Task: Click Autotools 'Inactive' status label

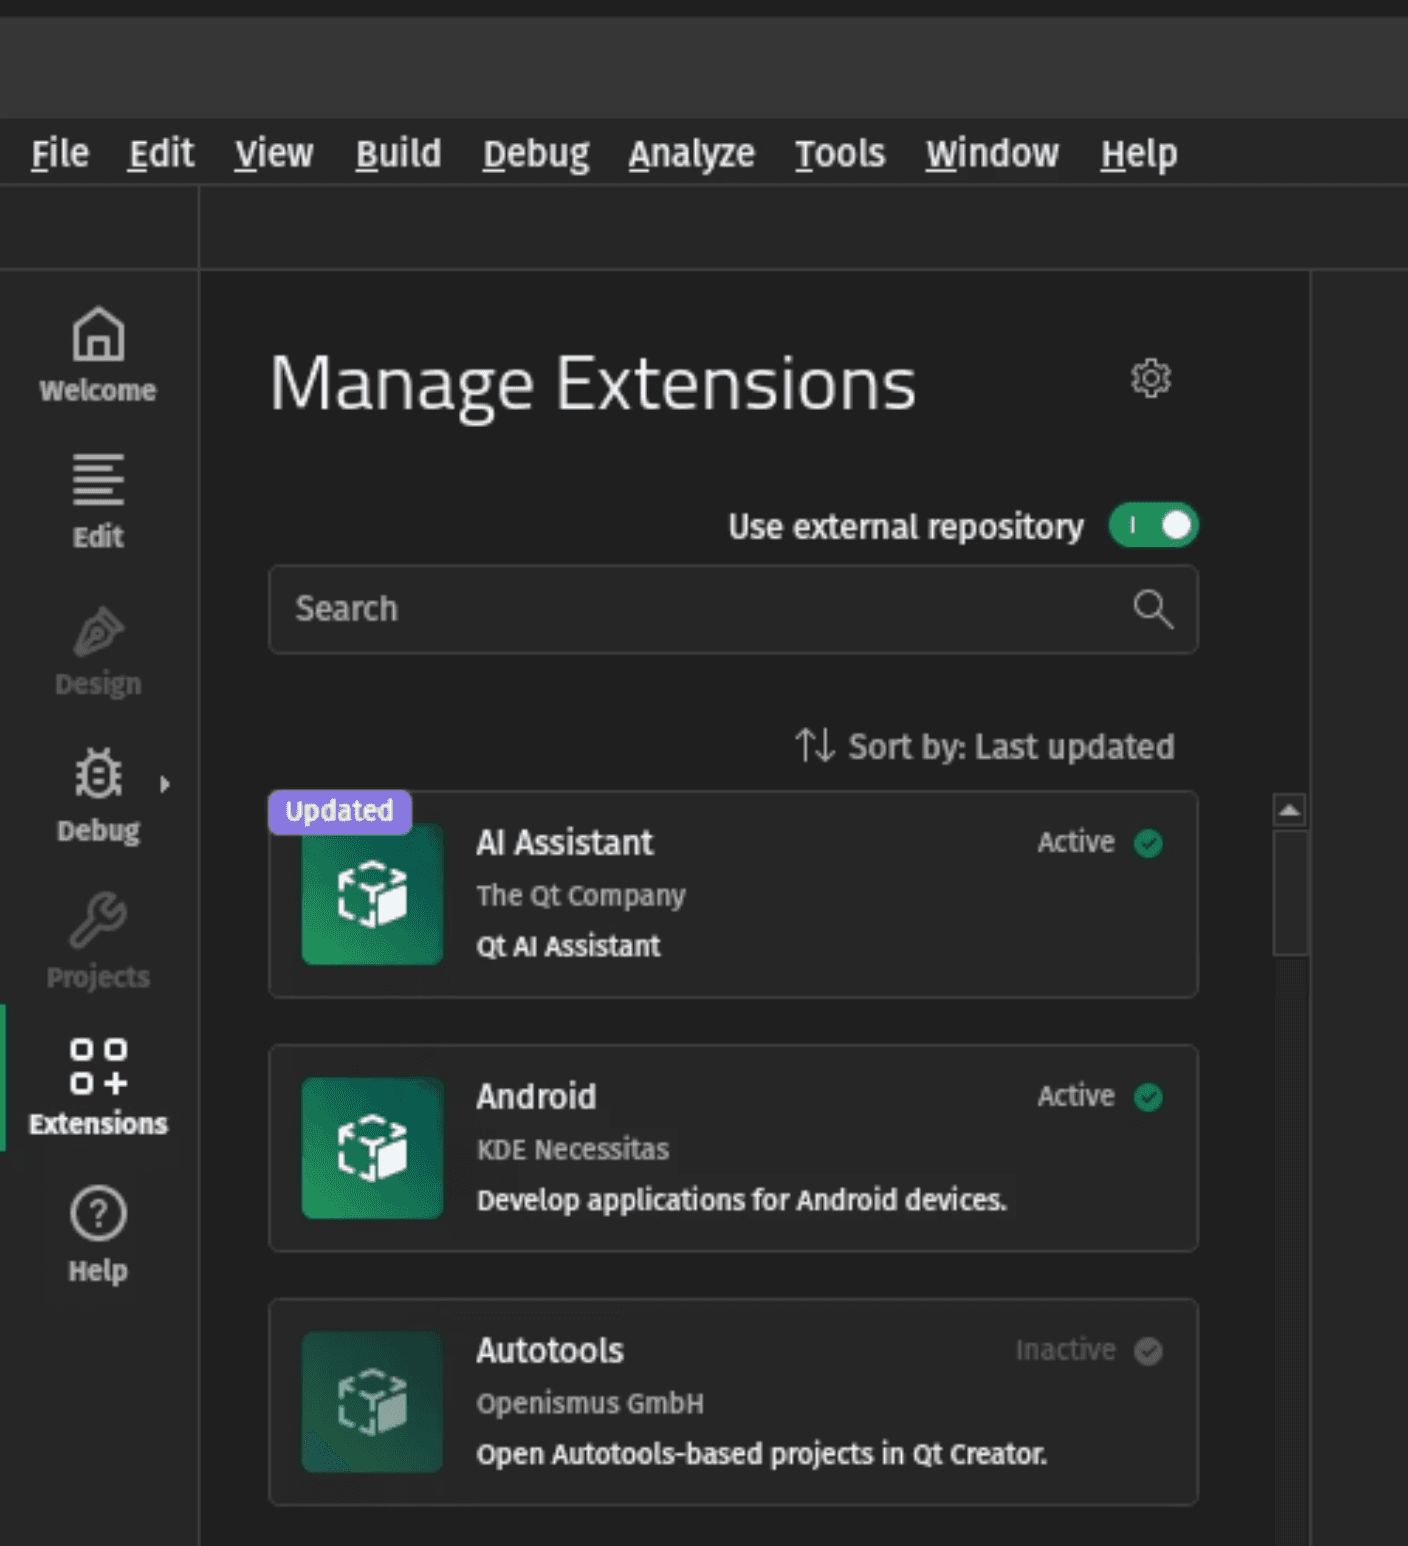Action: pos(1066,1351)
